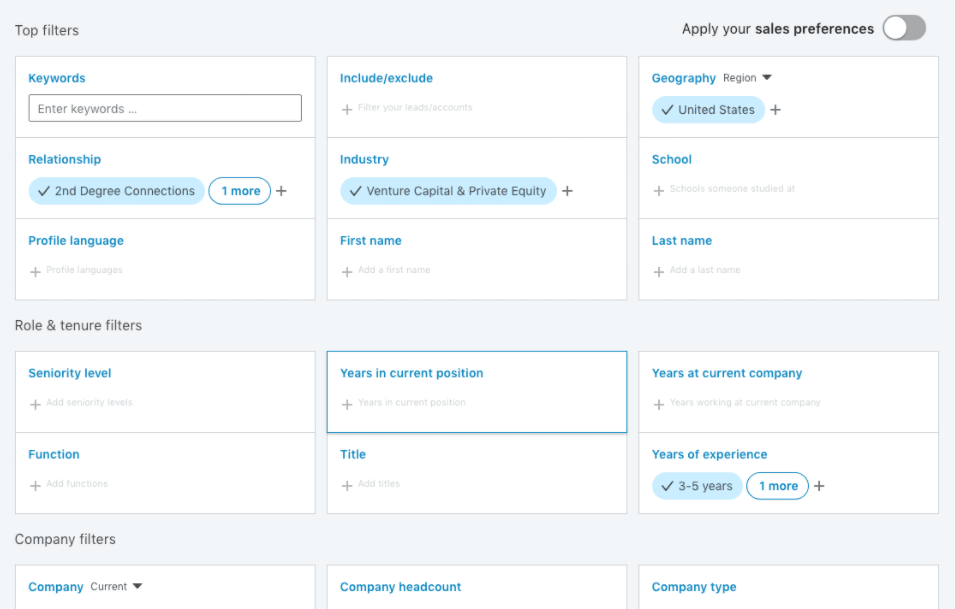This screenshot has width=955, height=609.
Task: Click plus icon for Add titles
Action: pos(347,486)
